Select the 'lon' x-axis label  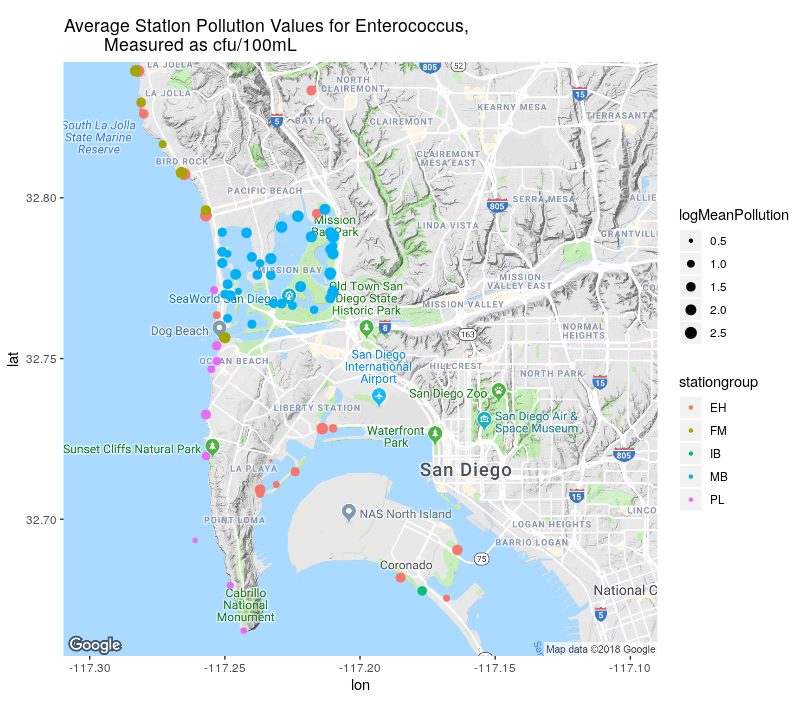[360, 685]
